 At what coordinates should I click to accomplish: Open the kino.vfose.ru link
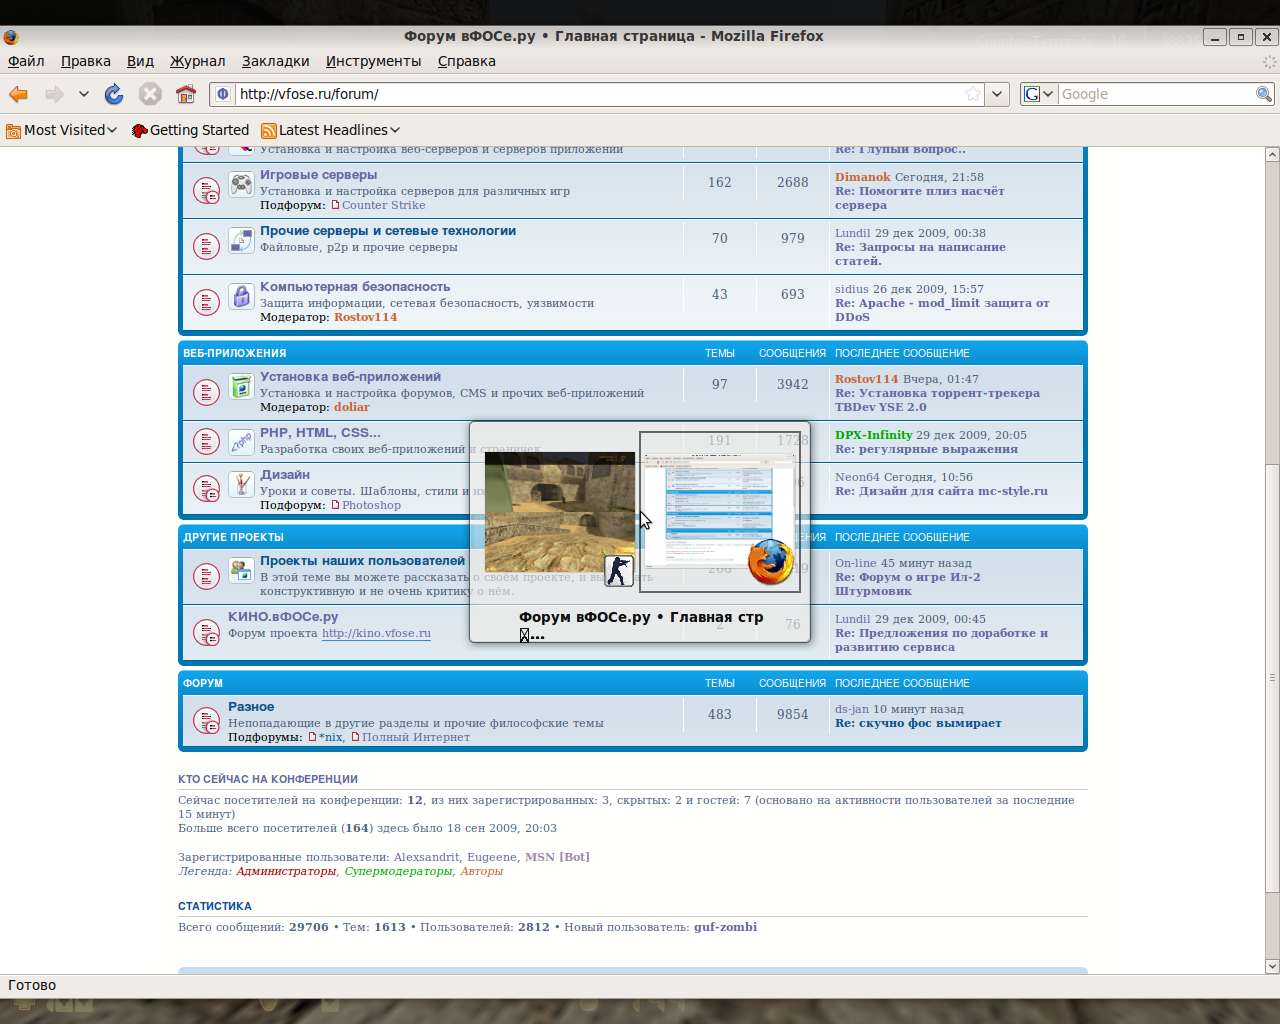tap(376, 633)
